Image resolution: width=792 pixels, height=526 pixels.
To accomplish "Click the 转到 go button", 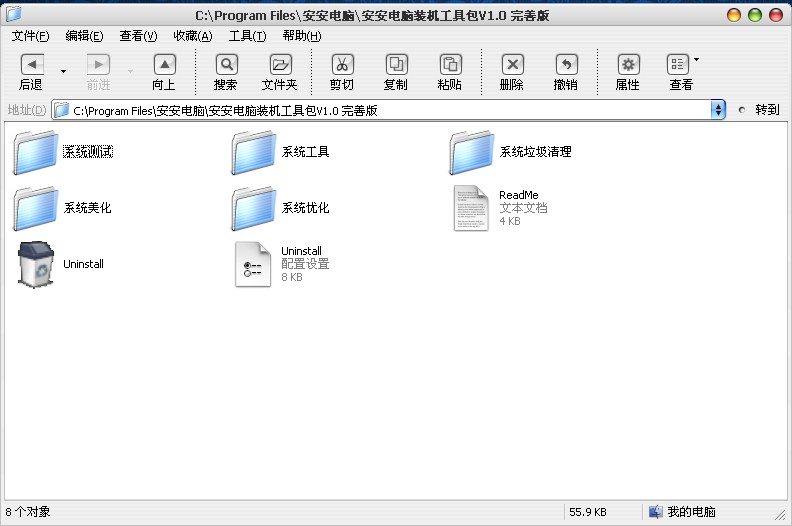I will (x=759, y=110).
